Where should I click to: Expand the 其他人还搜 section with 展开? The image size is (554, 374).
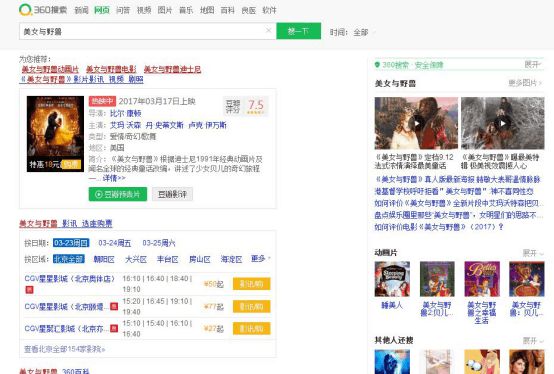[533, 340]
